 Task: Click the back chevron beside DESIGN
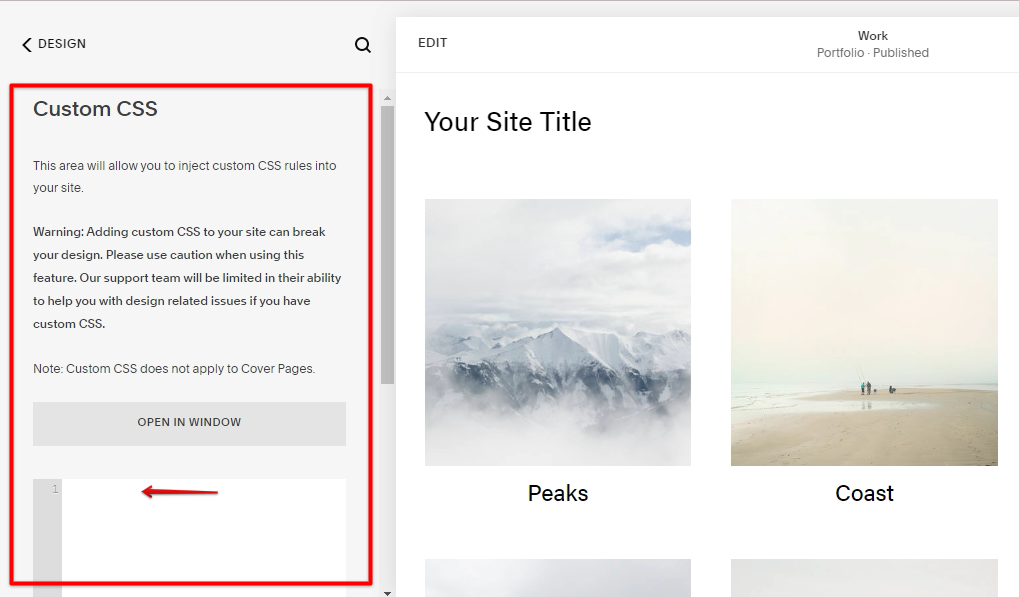click(27, 44)
